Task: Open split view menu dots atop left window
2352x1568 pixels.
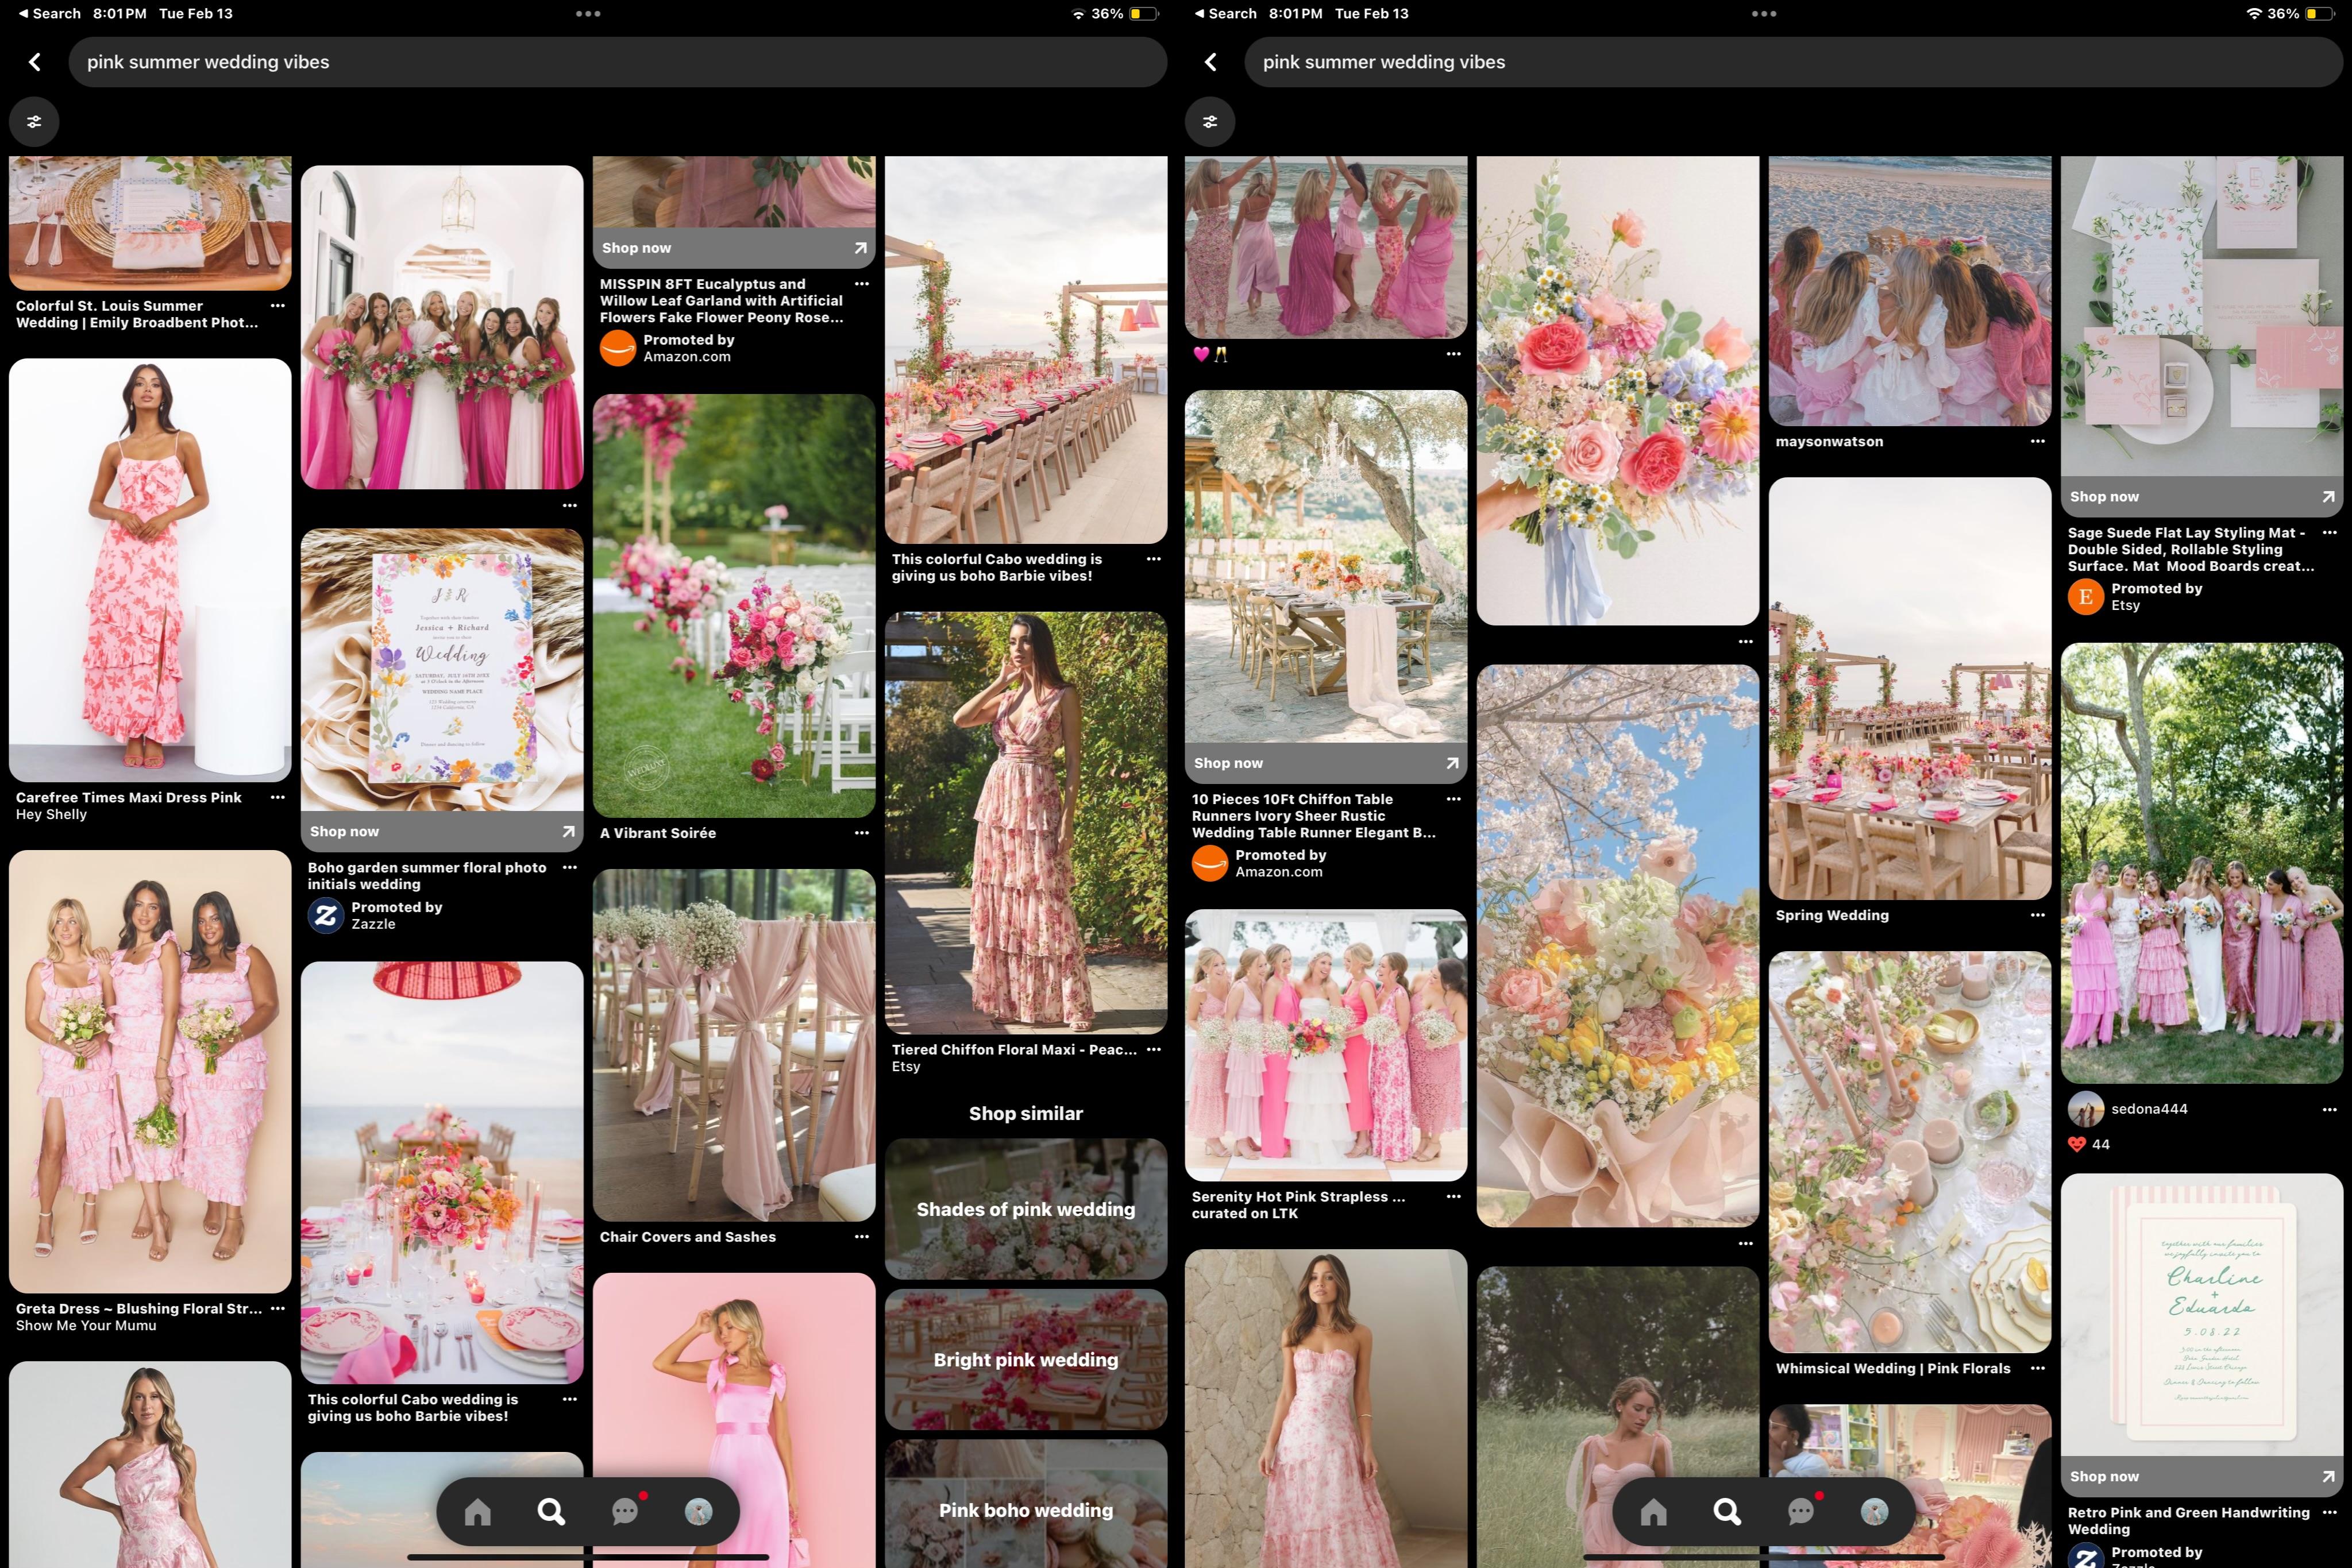Action: pos(588,14)
